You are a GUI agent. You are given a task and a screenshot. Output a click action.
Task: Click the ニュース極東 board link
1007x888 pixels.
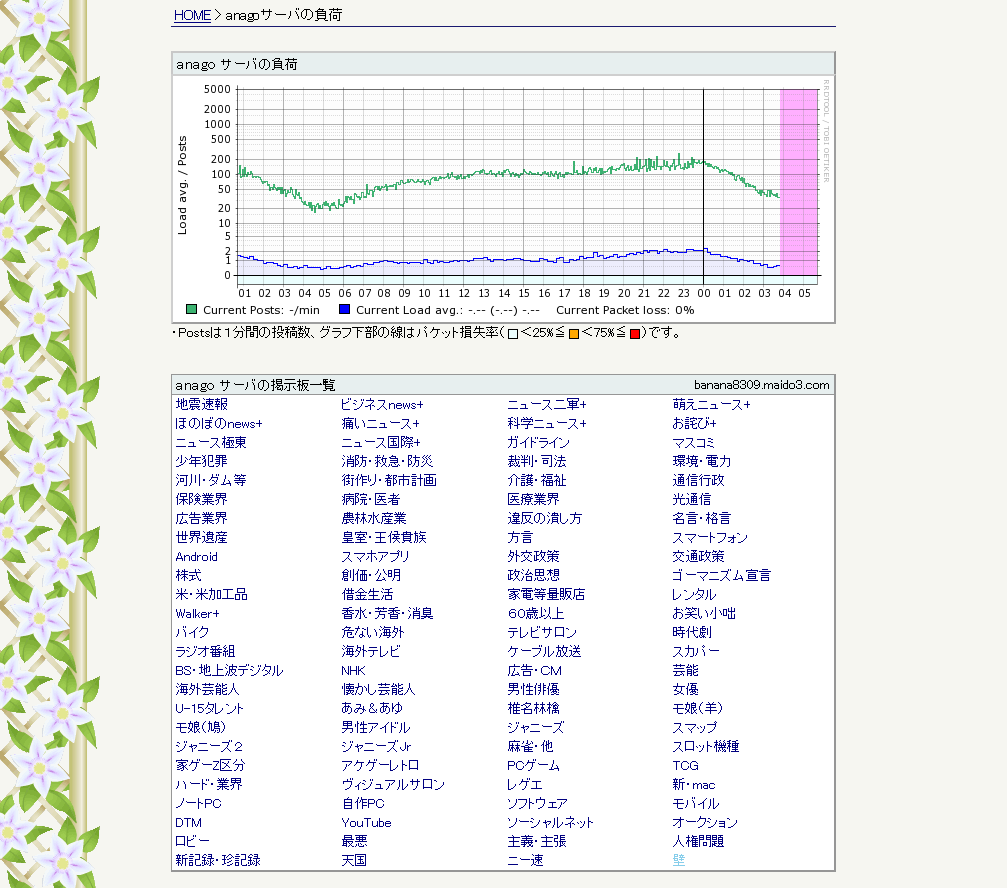pos(211,442)
